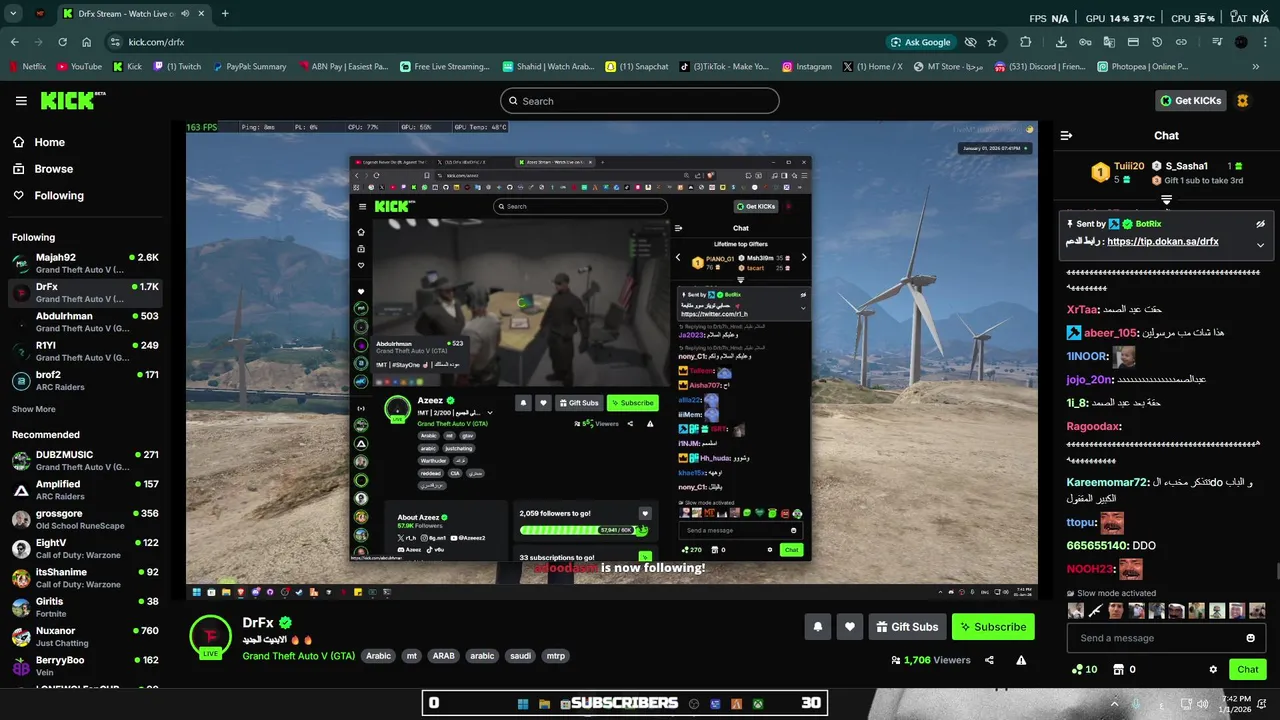The height and width of the screenshot is (720, 1280).
Task: Open DUBZMUSIC recommended channel
Action: tap(84, 460)
